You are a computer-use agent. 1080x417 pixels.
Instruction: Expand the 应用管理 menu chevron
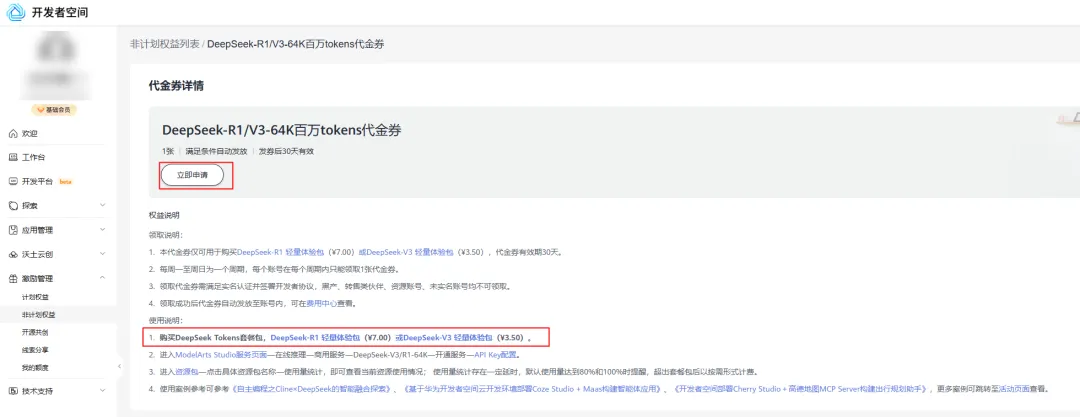click(103, 230)
